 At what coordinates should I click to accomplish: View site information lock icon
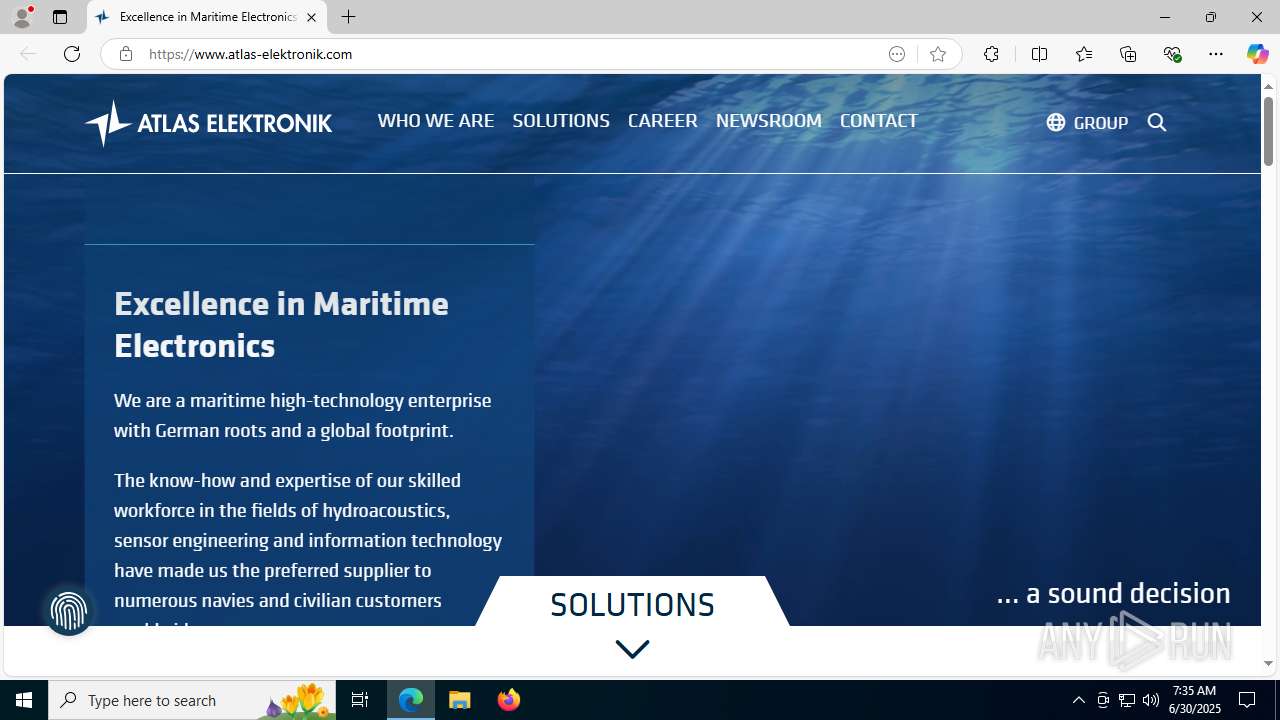click(125, 54)
